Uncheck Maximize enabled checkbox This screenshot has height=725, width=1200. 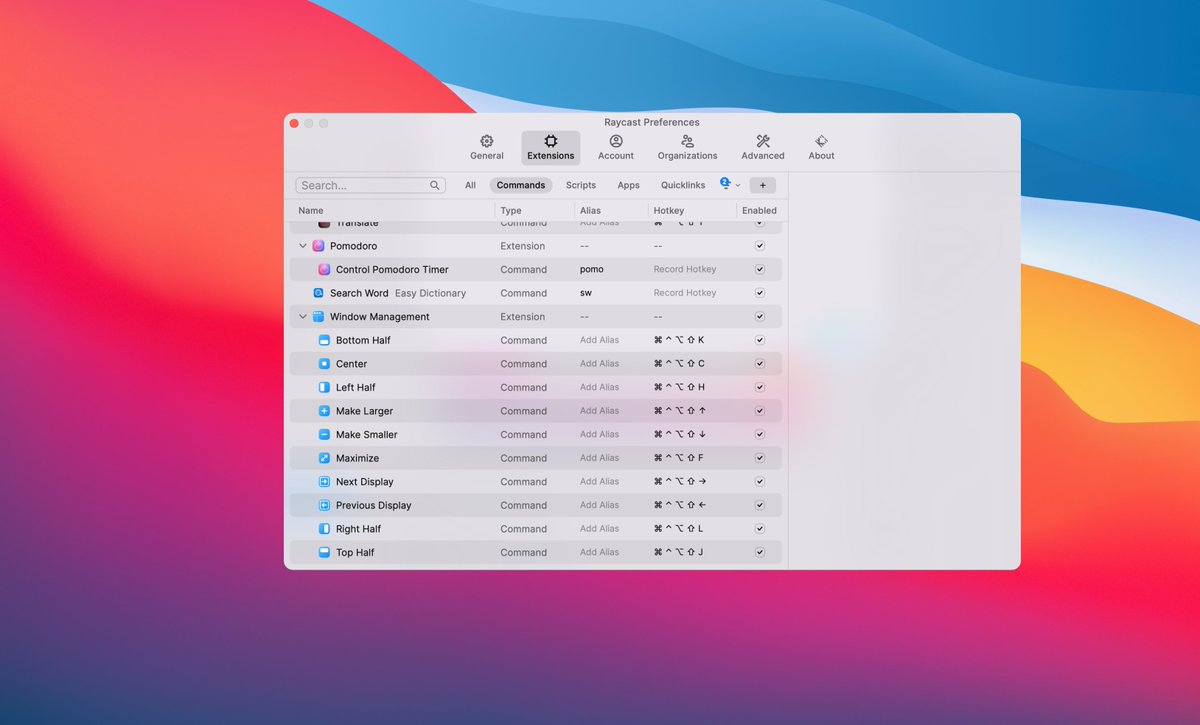tap(760, 458)
